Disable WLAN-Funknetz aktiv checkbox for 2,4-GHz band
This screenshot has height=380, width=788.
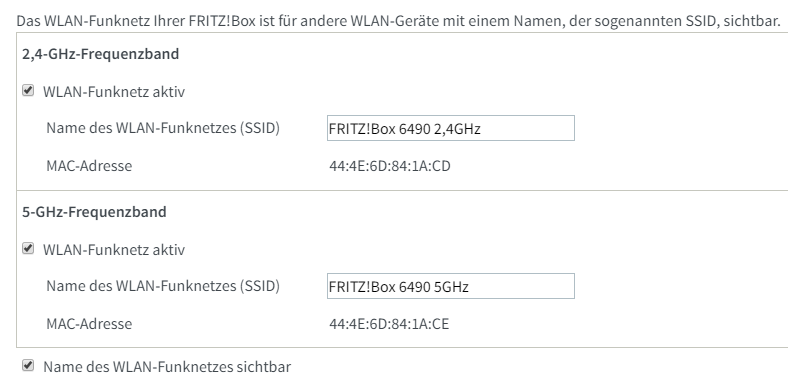28,91
